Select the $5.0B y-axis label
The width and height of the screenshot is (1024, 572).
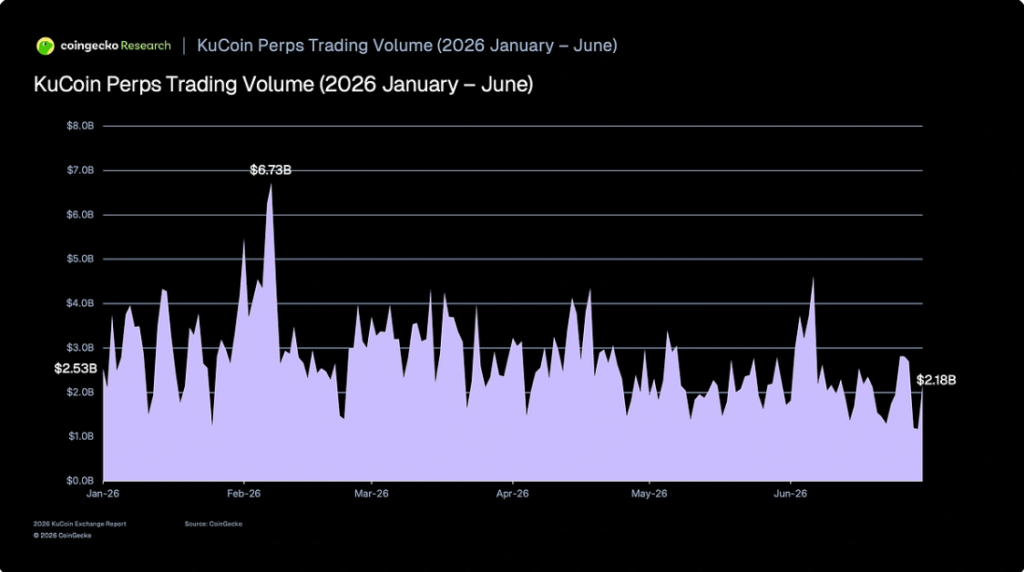(80, 259)
